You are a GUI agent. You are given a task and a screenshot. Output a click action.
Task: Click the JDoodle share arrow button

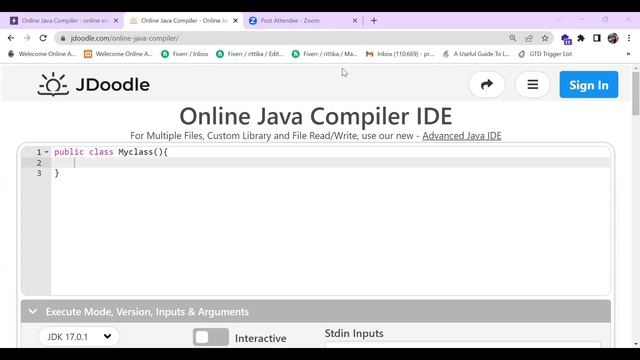(x=487, y=84)
